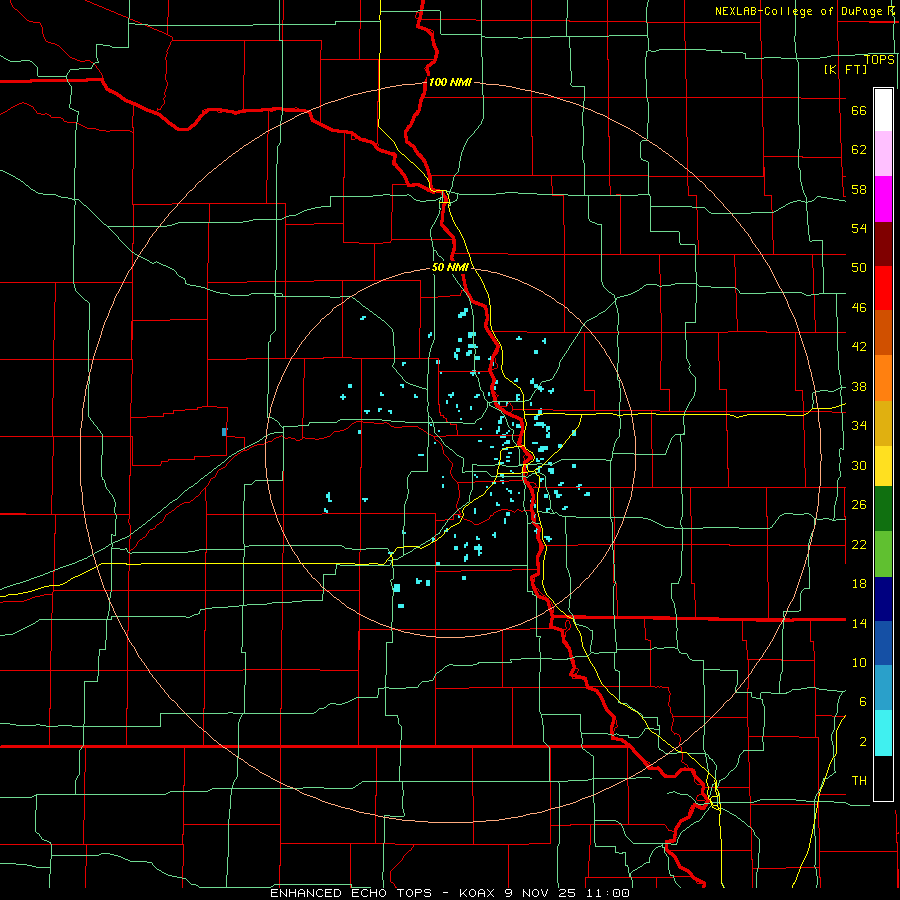The height and width of the screenshot is (900, 900).
Task: Select the dark maroon legend swatch
Action: [883, 243]
